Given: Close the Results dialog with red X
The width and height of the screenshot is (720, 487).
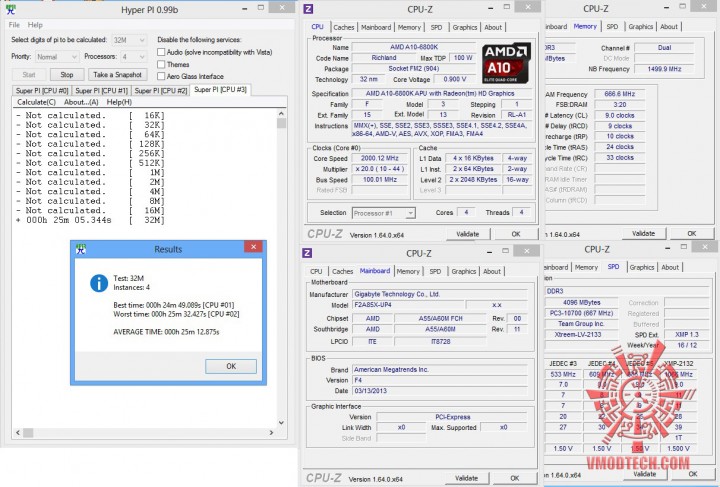Looking at the screenshot, I should point(253,247).
